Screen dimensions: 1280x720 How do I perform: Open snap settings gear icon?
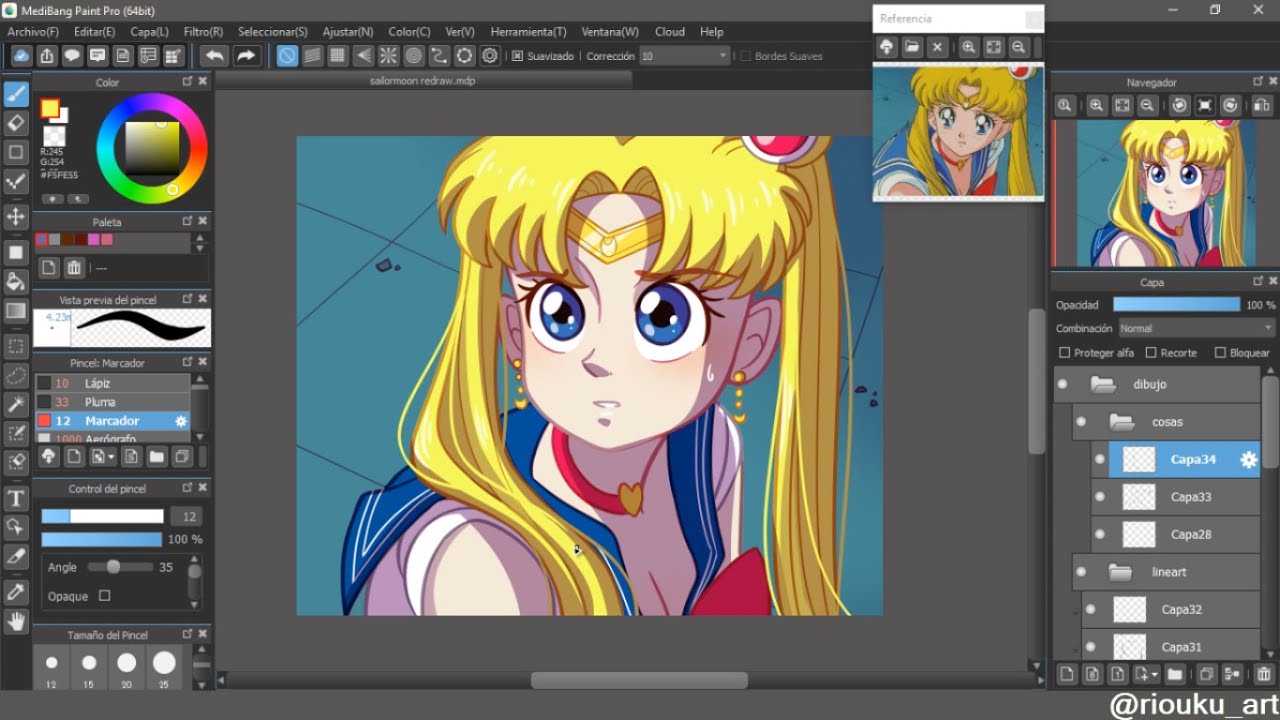490,56
